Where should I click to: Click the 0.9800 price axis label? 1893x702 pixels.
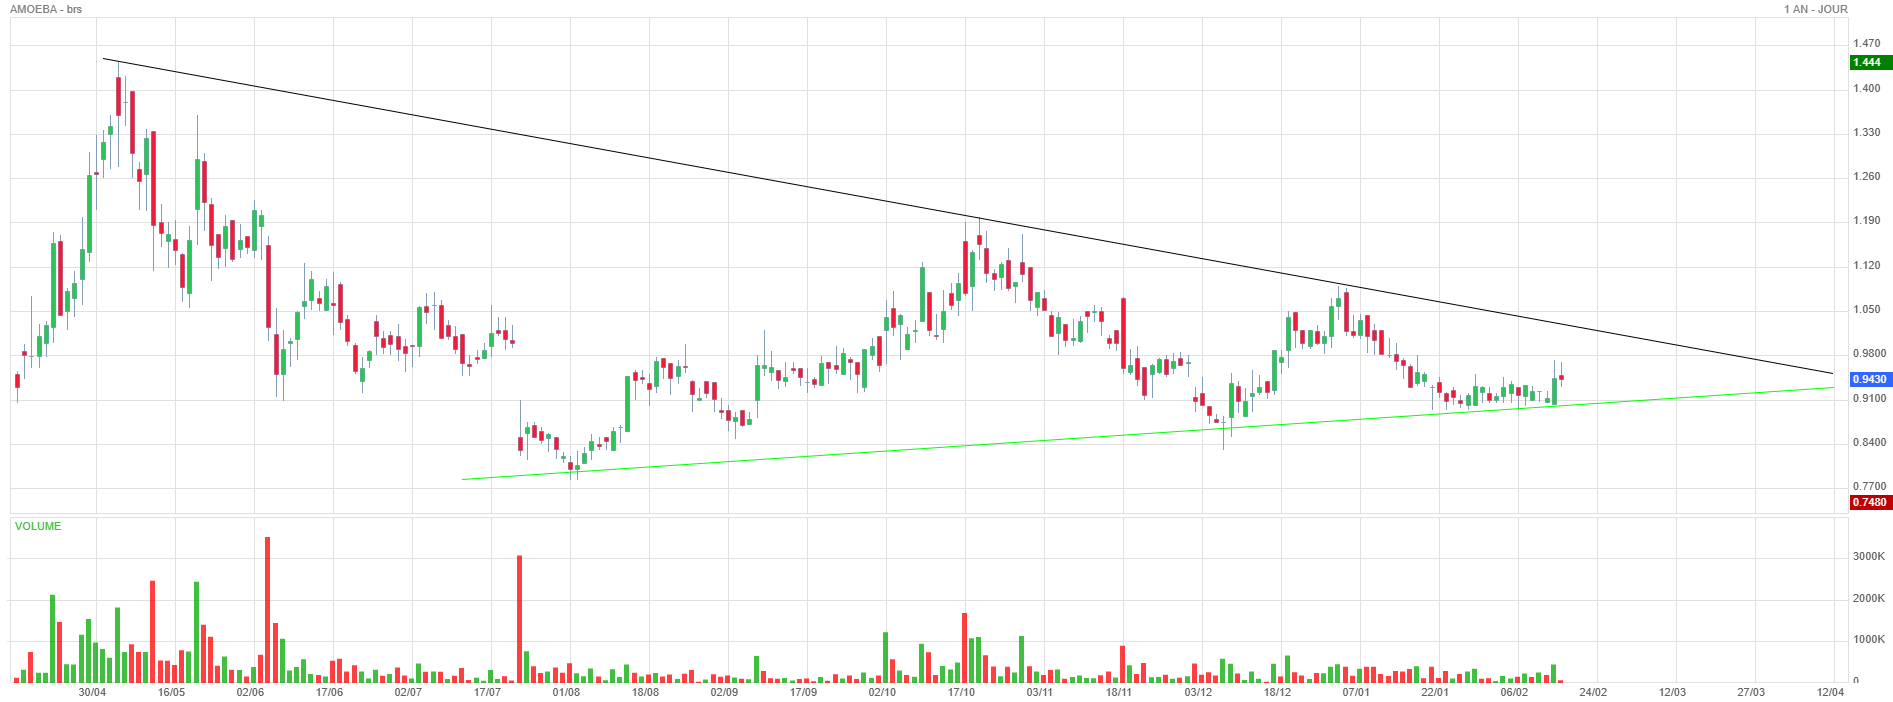click(x=1869, y=353)
